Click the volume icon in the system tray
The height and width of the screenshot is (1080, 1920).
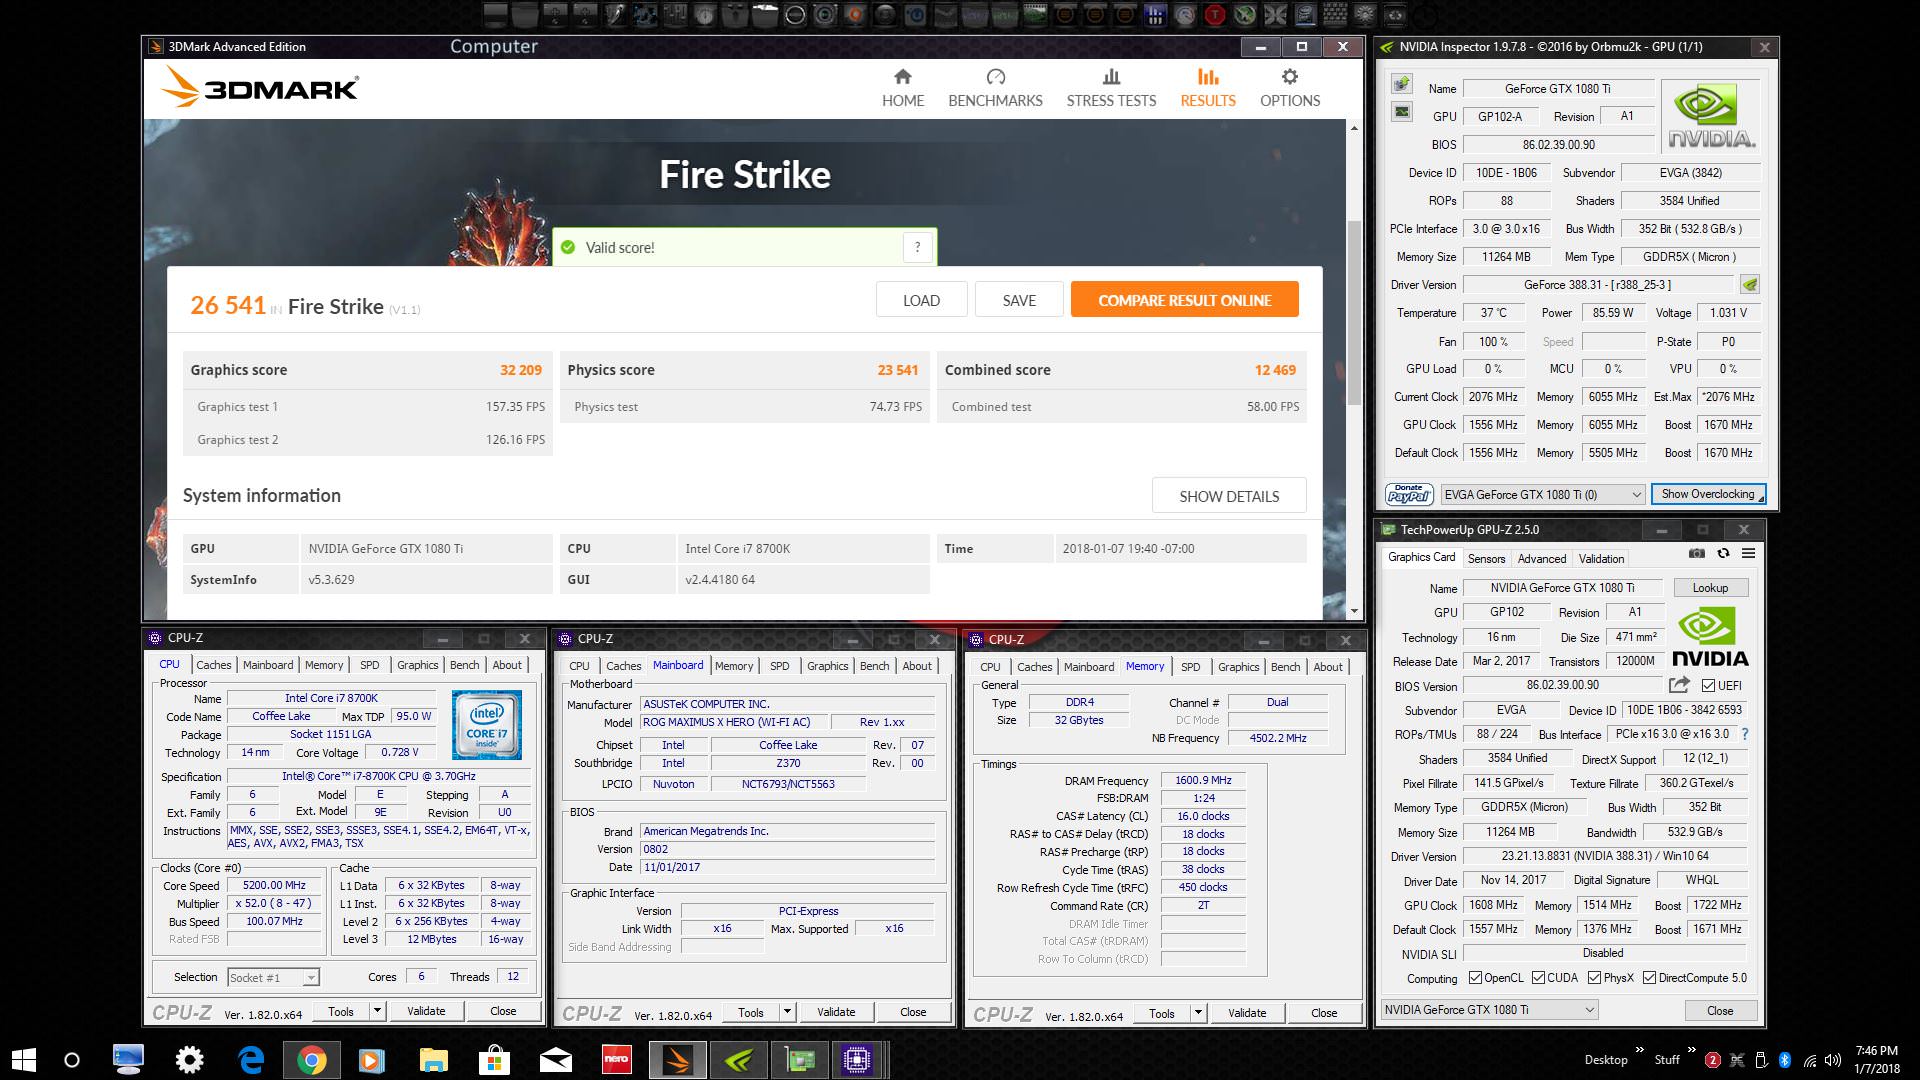point(1833,1060)
